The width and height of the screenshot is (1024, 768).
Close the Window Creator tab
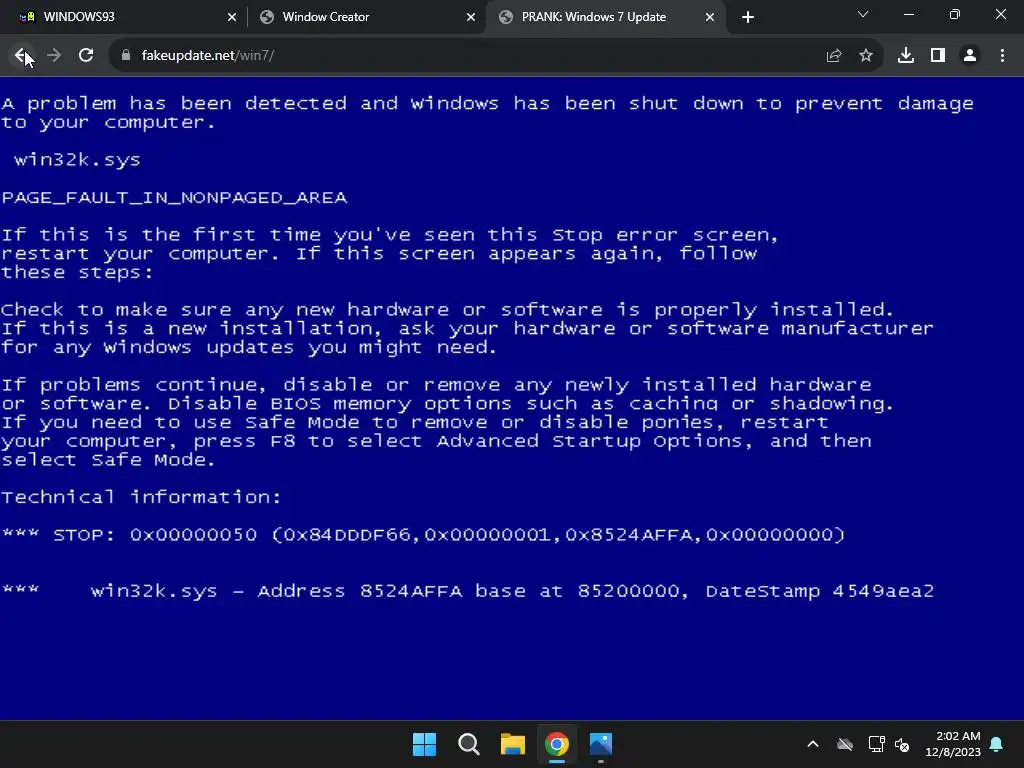tap(471, 17)
